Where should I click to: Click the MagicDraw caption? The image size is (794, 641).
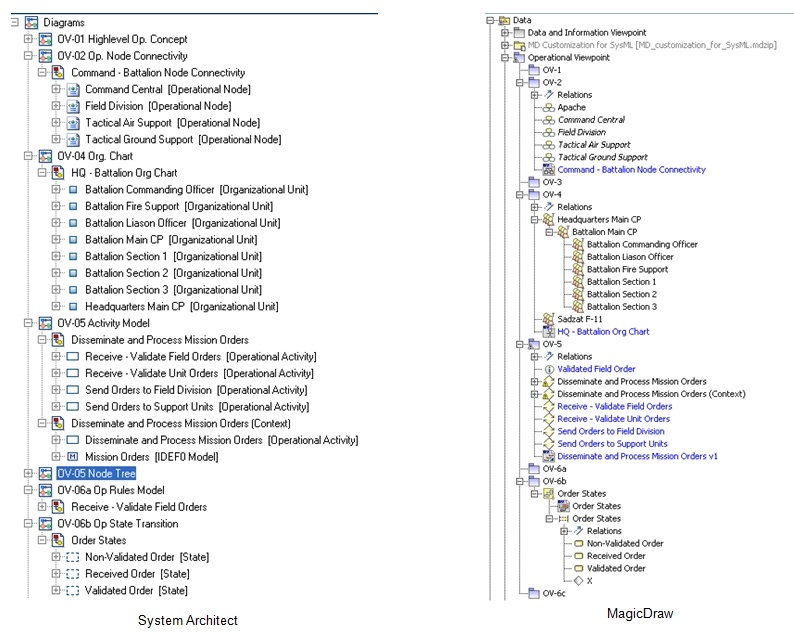[x=640, y=614]
